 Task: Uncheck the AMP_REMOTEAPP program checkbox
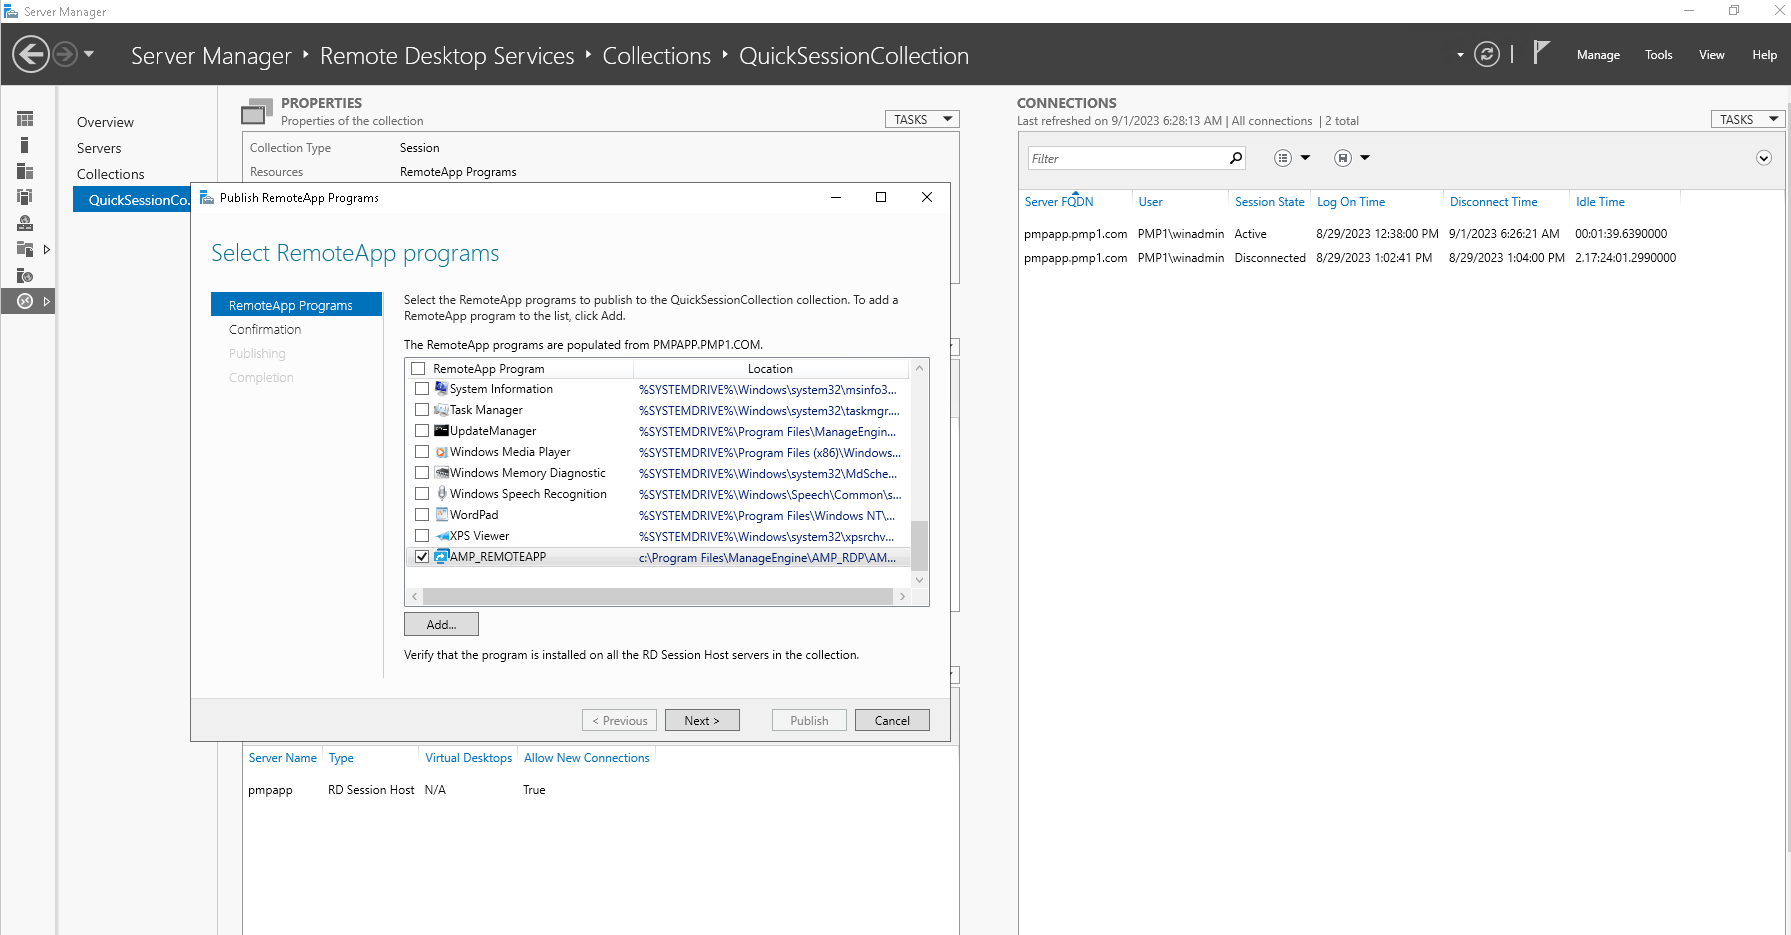tap(422, 557)
